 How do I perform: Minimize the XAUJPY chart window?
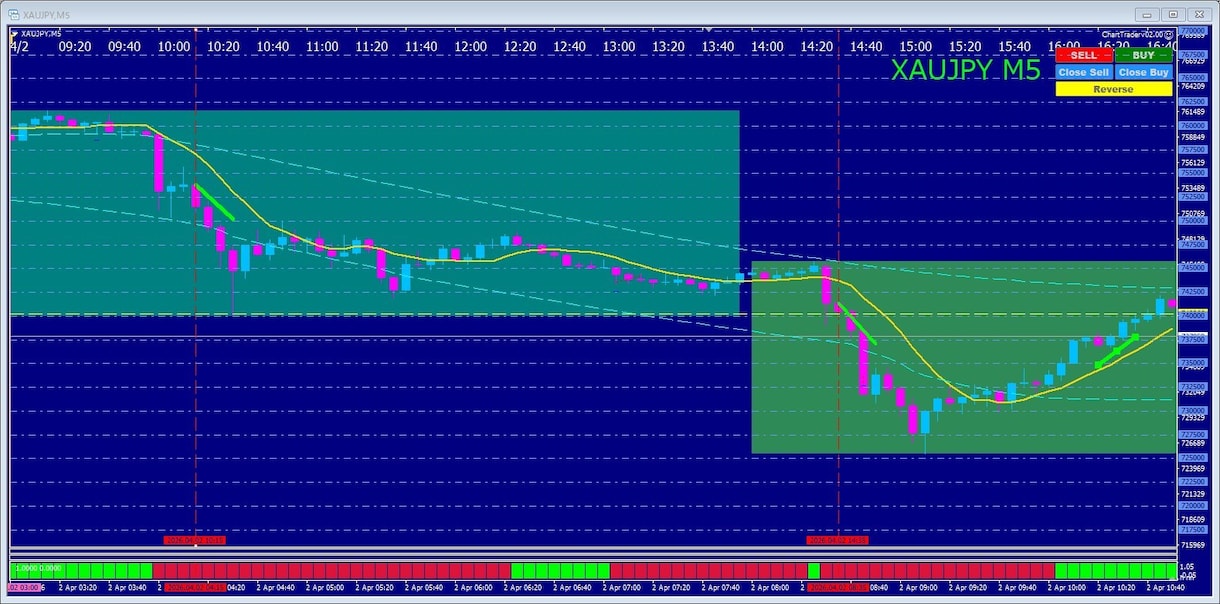[x=1148, y=14]
